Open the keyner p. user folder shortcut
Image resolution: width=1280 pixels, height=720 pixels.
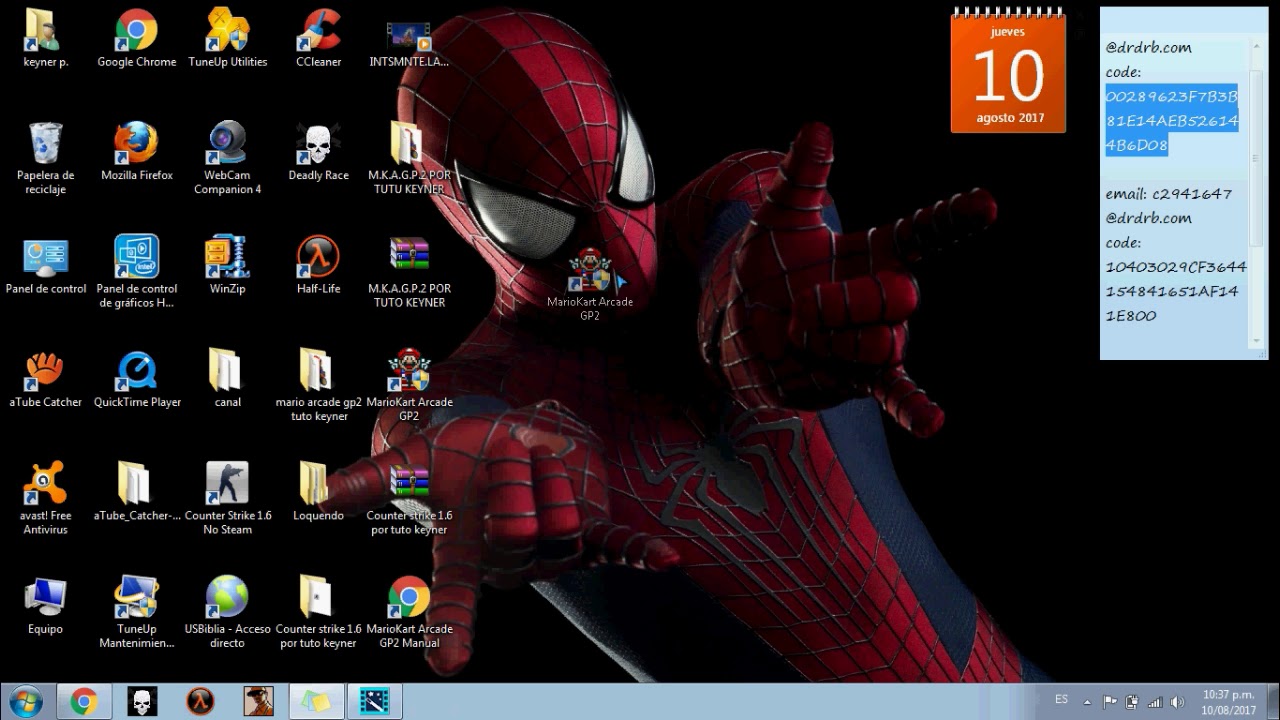pyautogui.click(x=45, y=39)
